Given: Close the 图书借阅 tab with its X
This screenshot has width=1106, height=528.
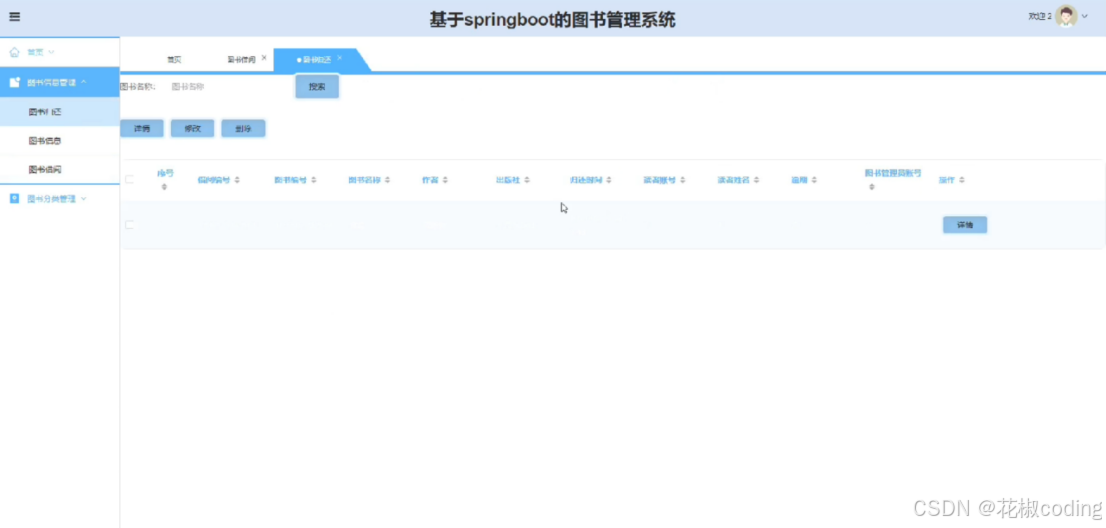Looking at the screenshot, I should 264,58.
